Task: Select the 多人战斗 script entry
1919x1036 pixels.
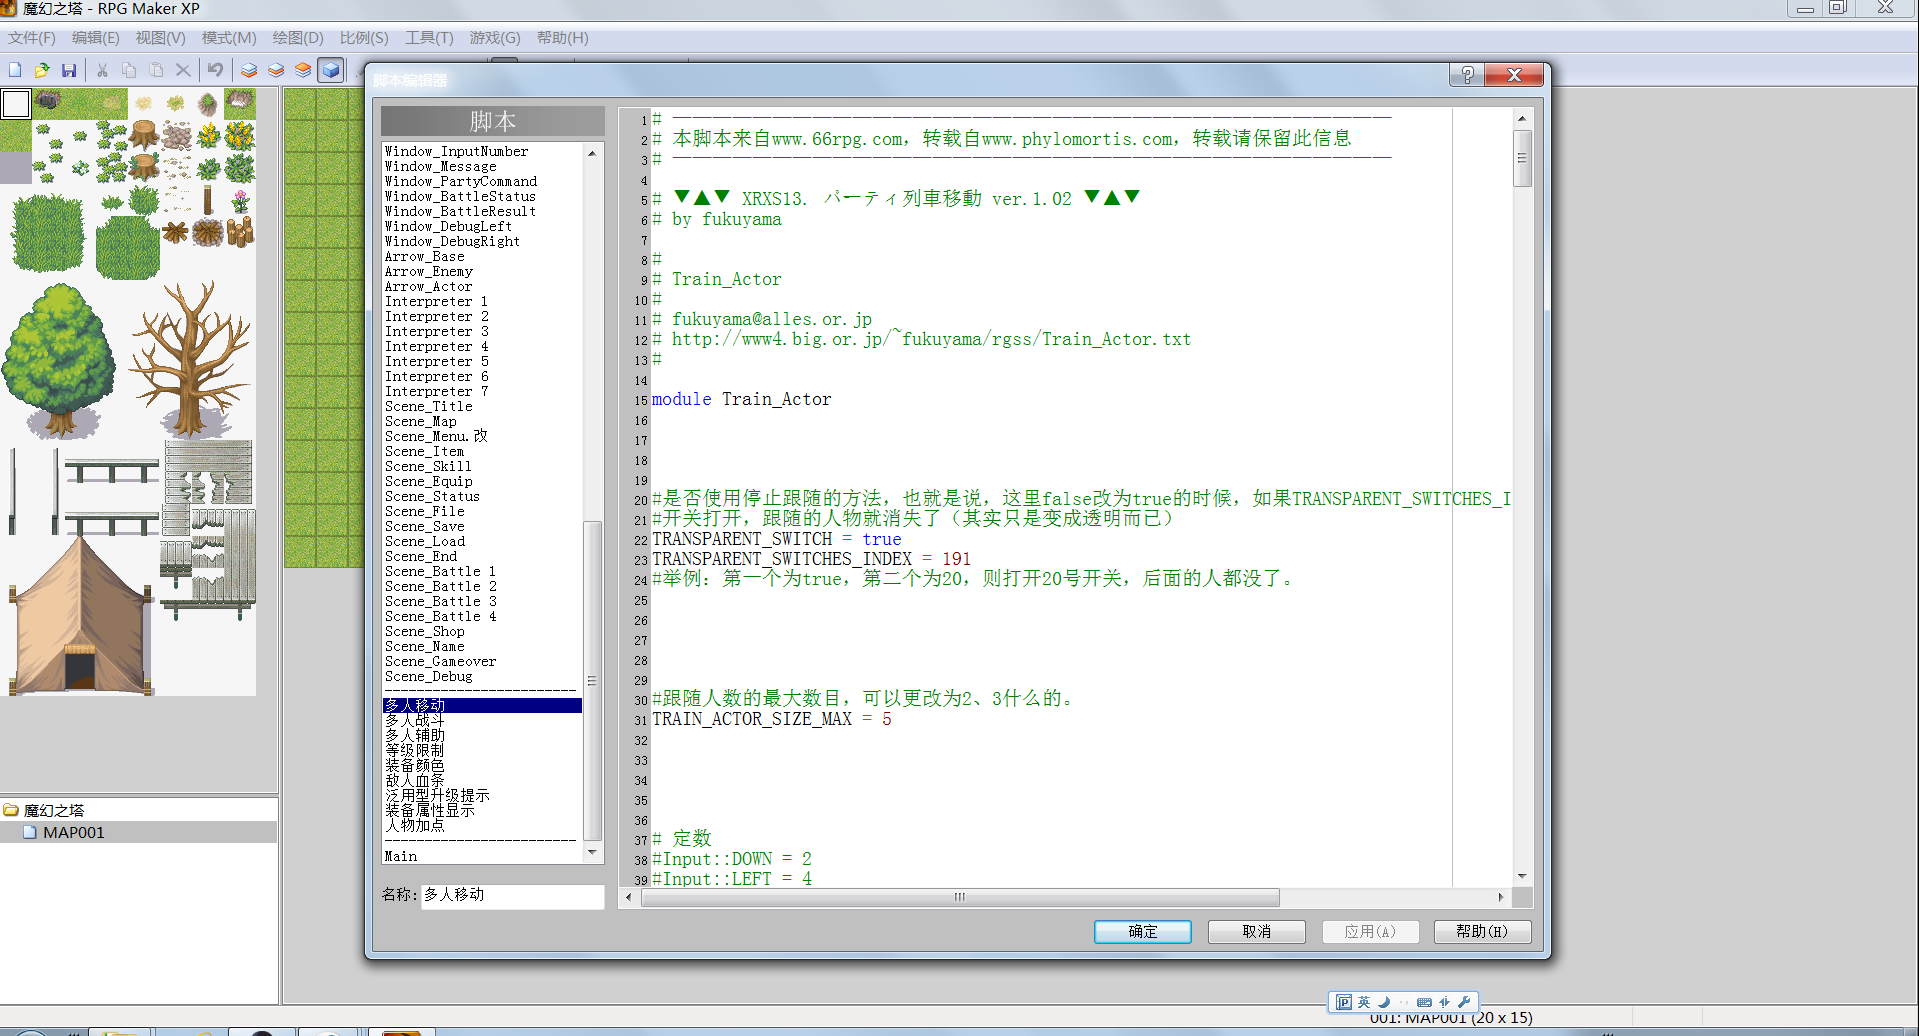Action: (415, 721)
